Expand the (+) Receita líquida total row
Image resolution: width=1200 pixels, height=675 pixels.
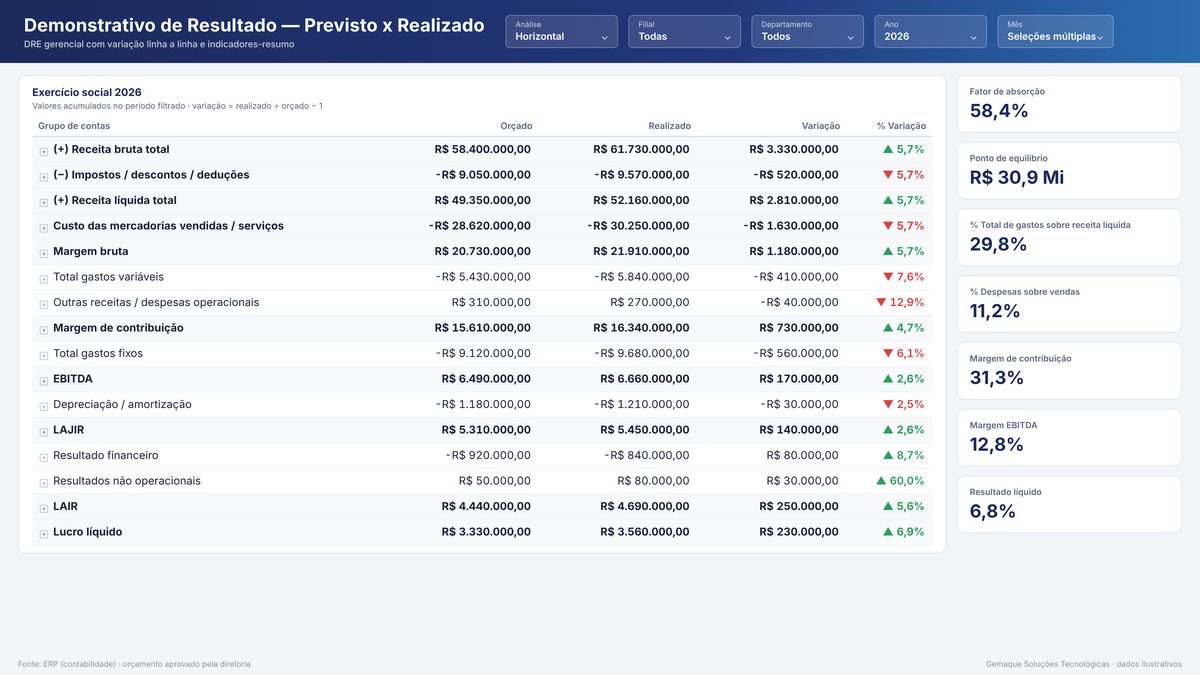coord(44,202)
